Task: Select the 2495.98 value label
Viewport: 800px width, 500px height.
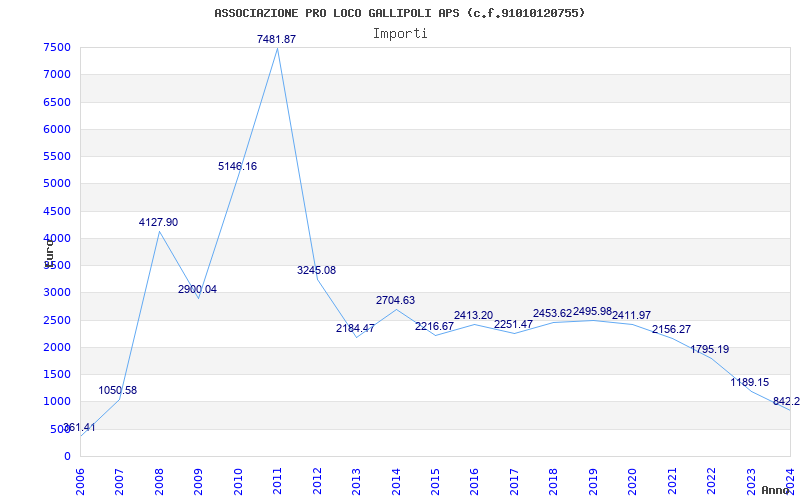Action: click(592, 312)
